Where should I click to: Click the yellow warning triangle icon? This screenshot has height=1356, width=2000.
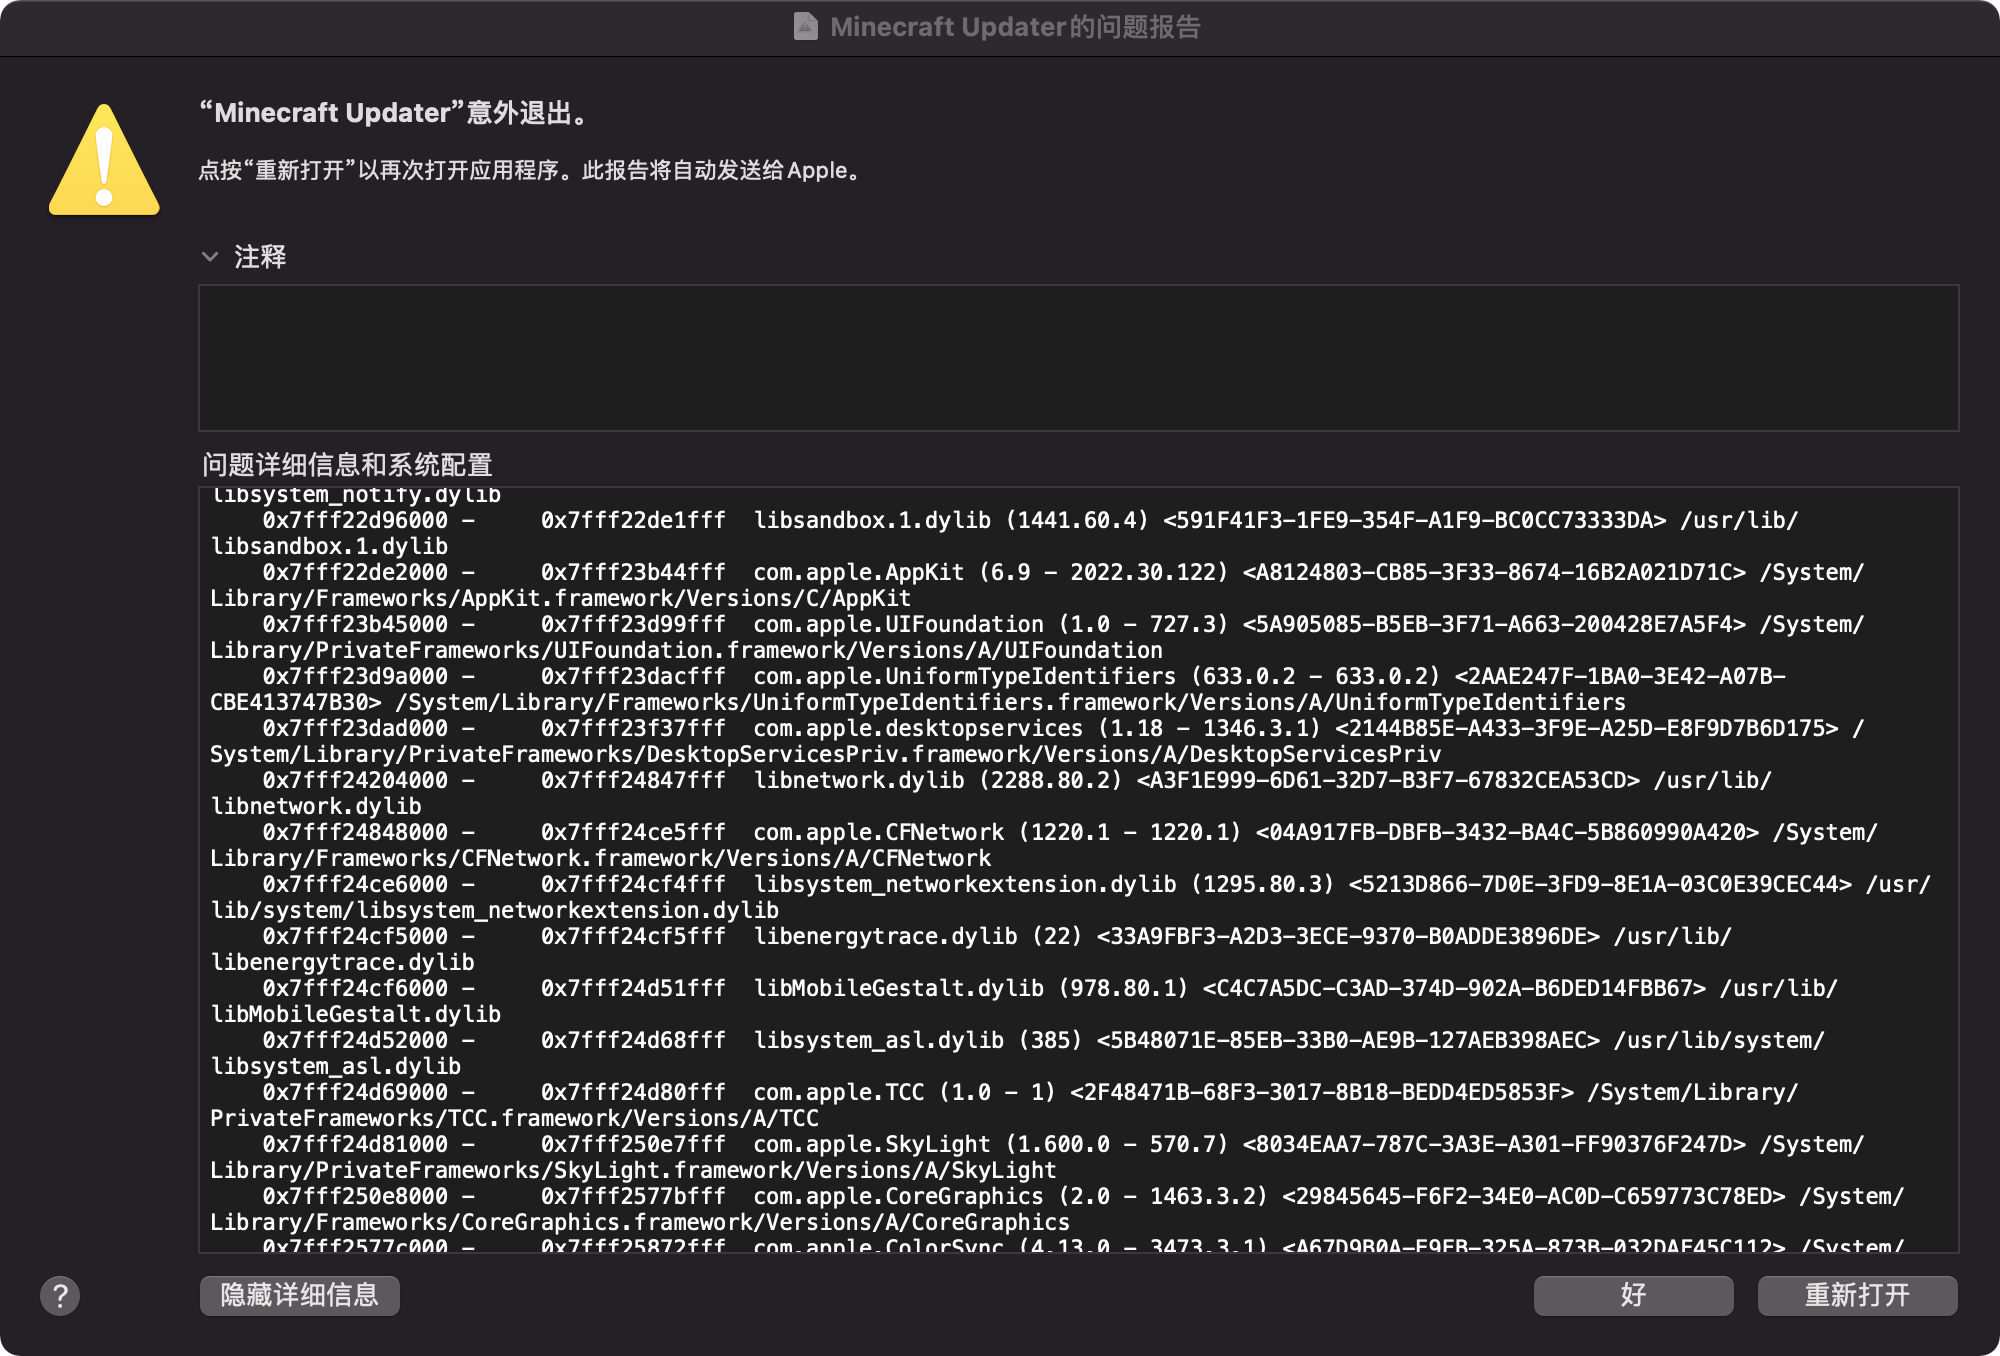104,162
